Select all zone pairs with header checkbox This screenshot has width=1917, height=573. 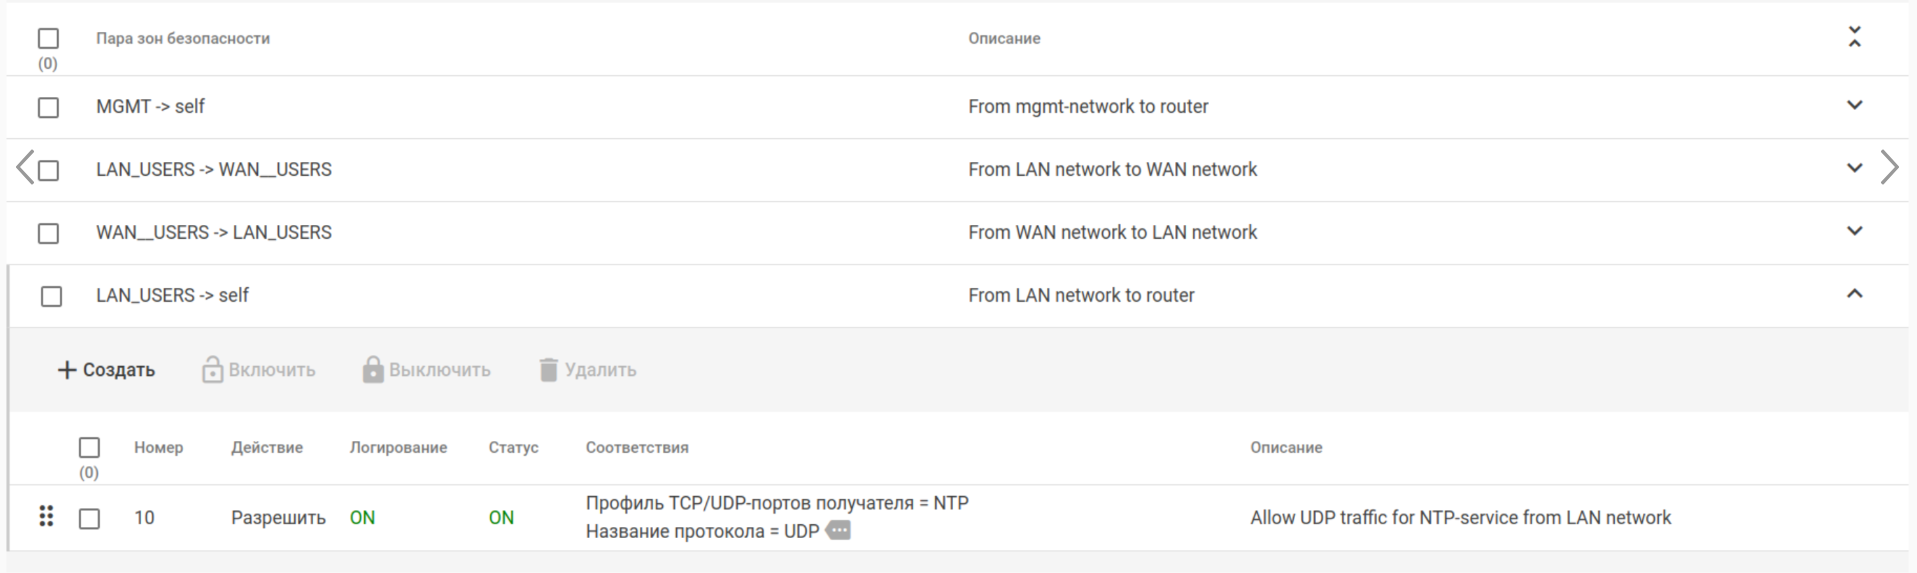click(48, 38)
